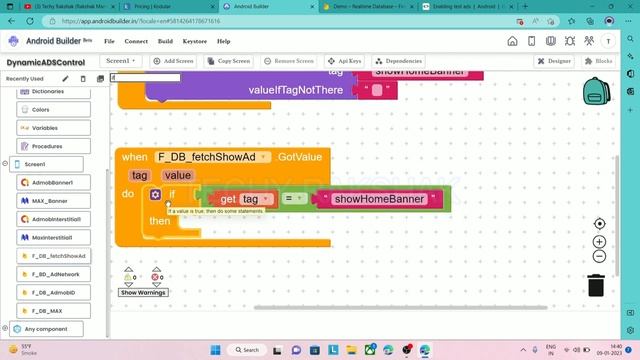Switch to Blocks view
The image size is (640, 360).
pos(599,61)
